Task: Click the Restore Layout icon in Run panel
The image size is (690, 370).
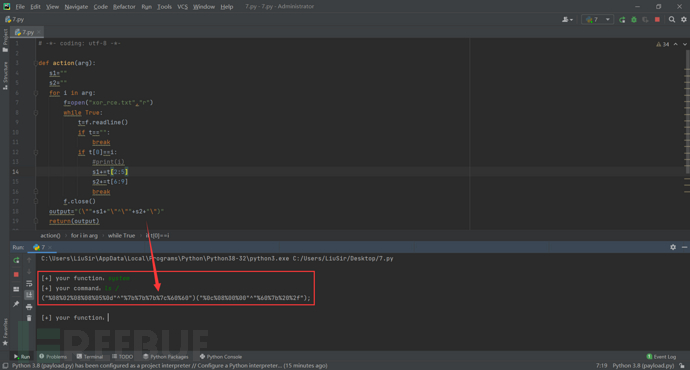Action: coord(16,289)
